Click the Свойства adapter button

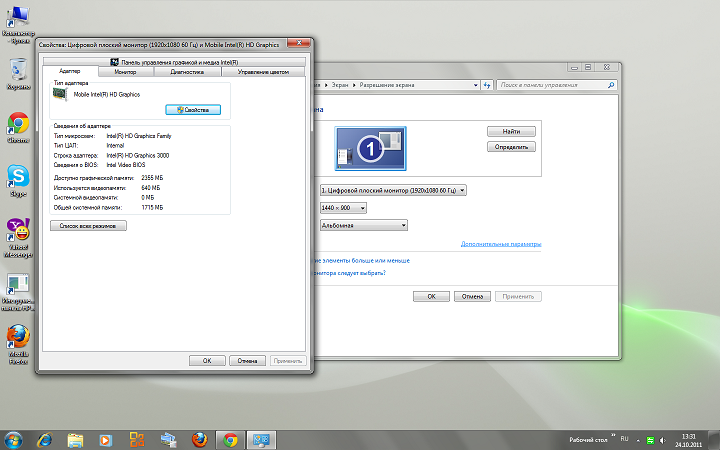pos(193,110)
